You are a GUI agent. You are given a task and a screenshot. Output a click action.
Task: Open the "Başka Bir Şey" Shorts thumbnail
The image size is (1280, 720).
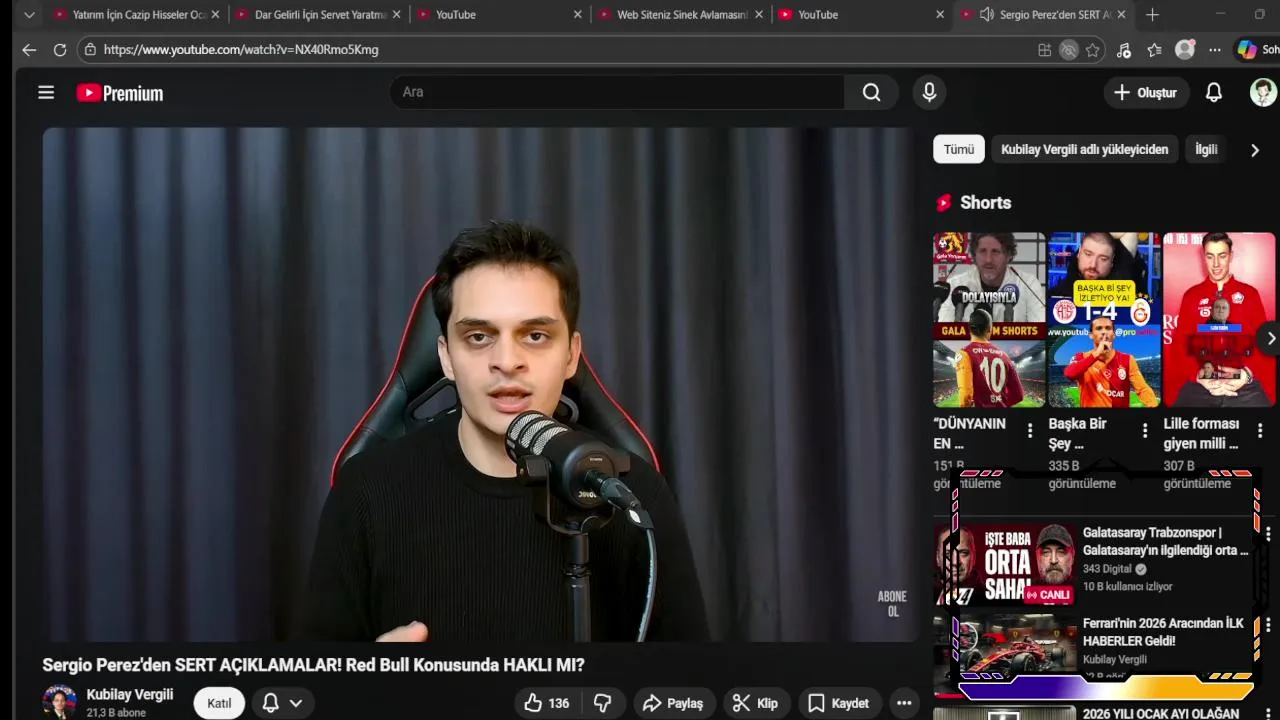click(x=1104, y=320)
